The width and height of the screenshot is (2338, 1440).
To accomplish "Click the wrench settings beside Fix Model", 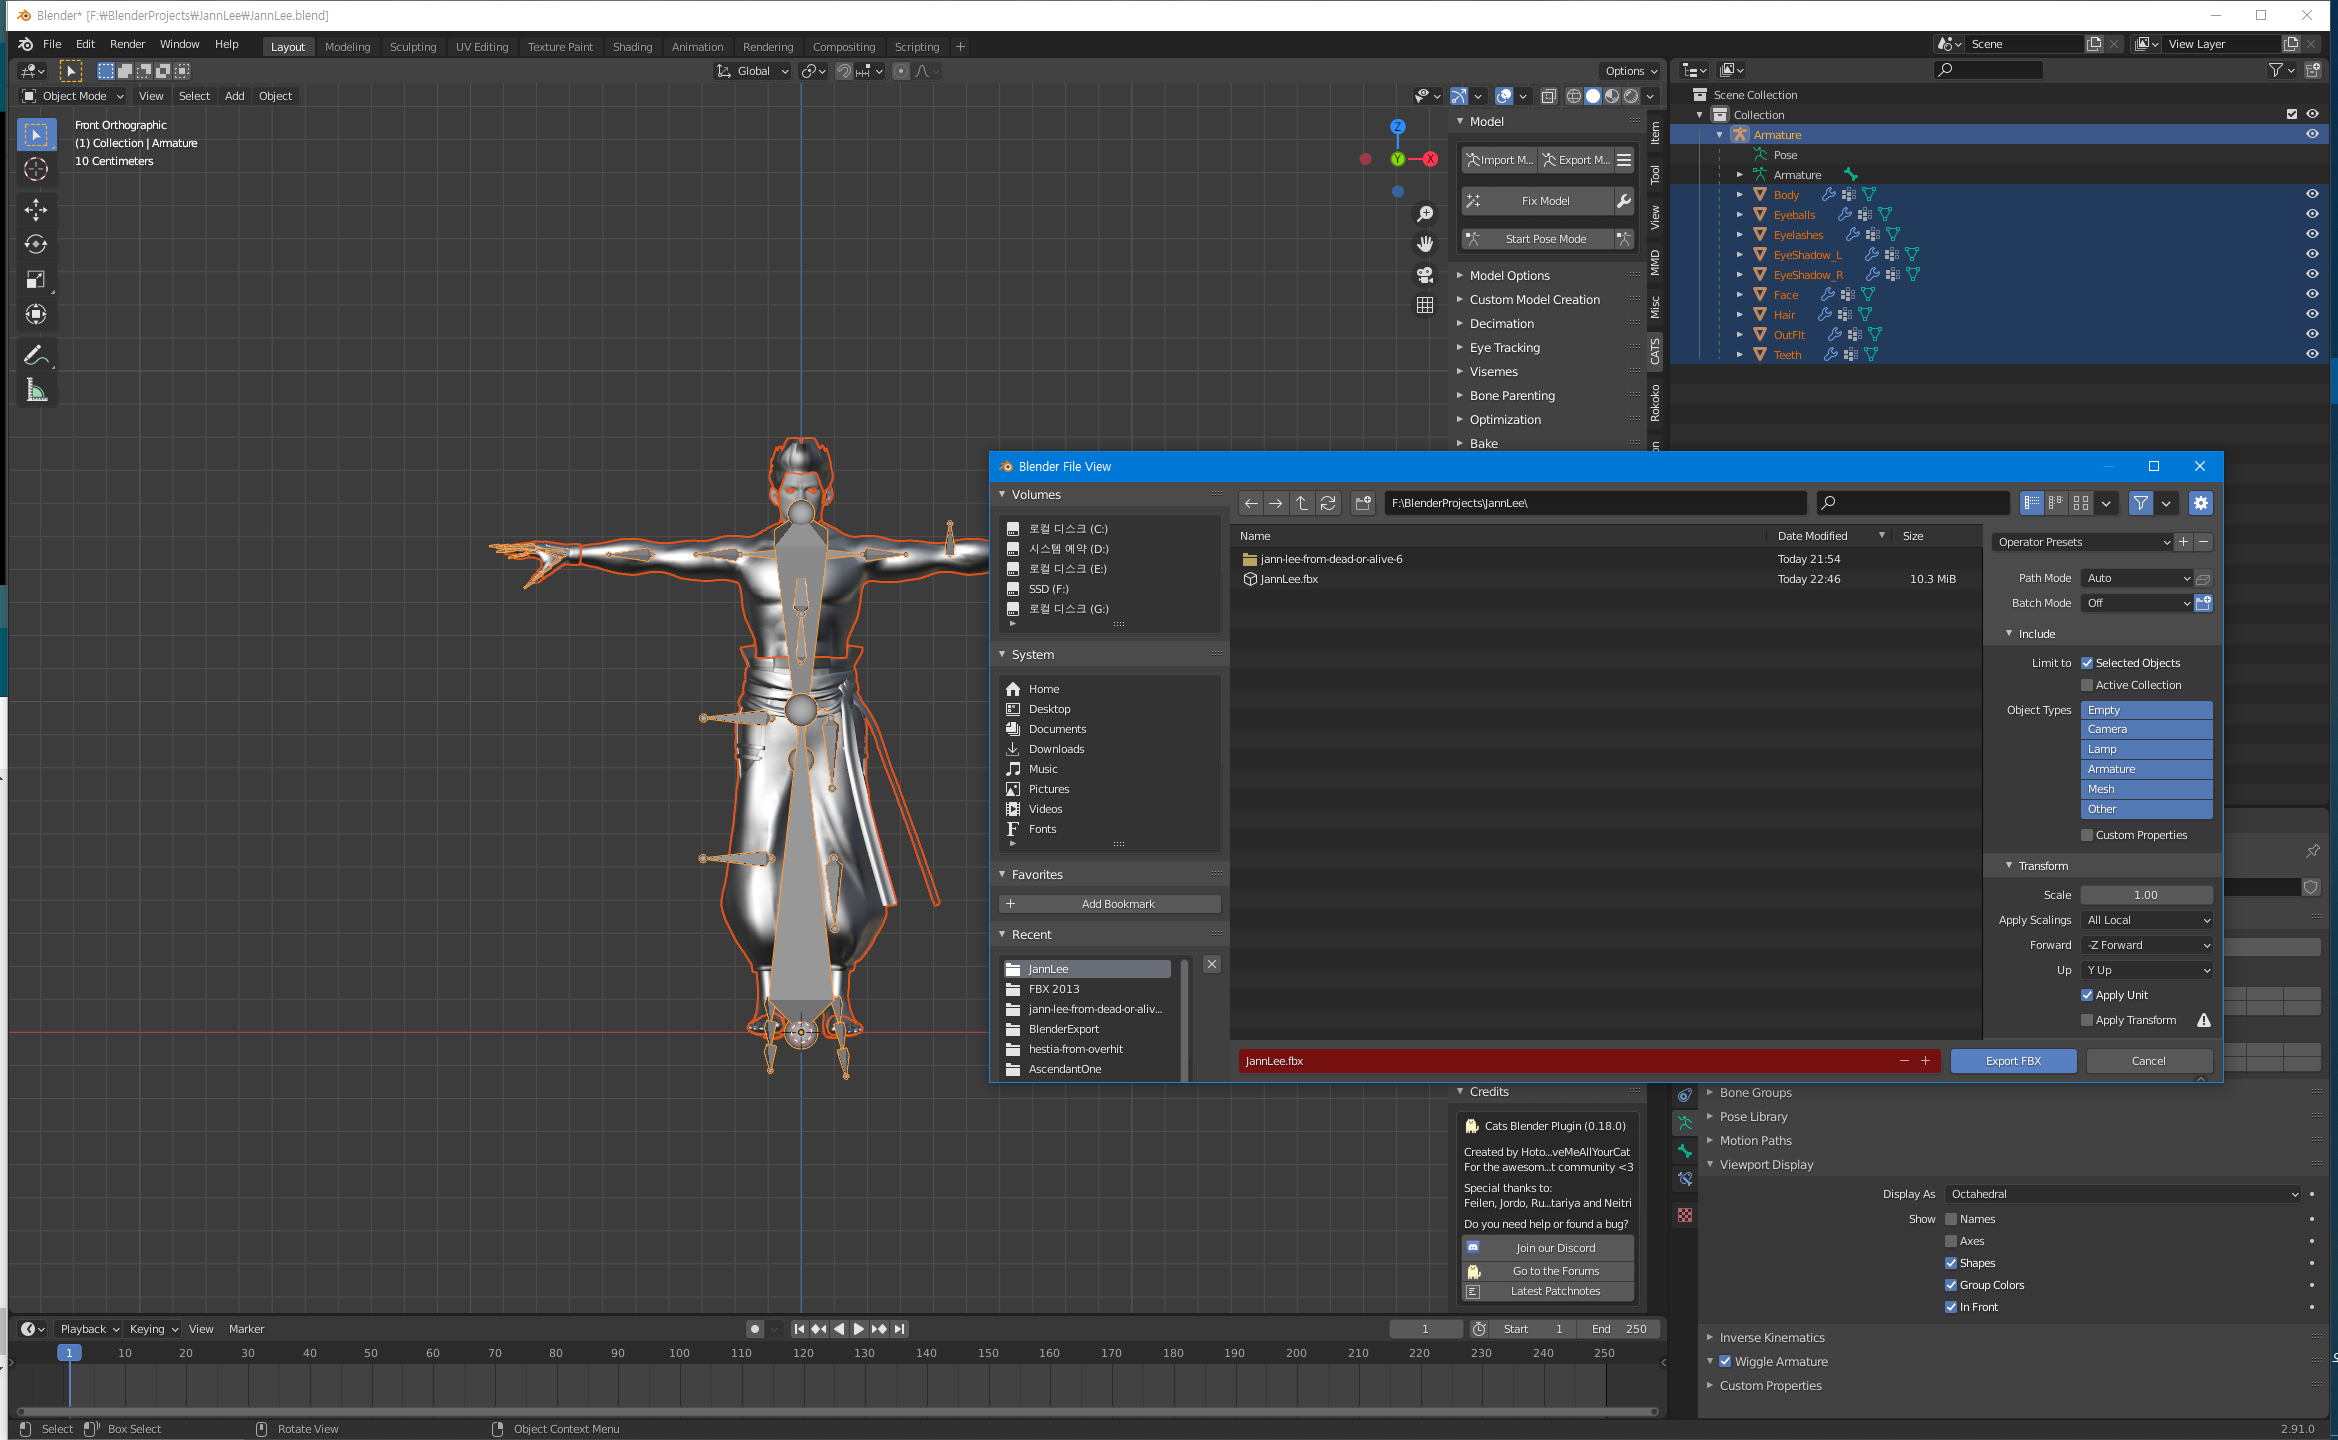I will 1624,201.
